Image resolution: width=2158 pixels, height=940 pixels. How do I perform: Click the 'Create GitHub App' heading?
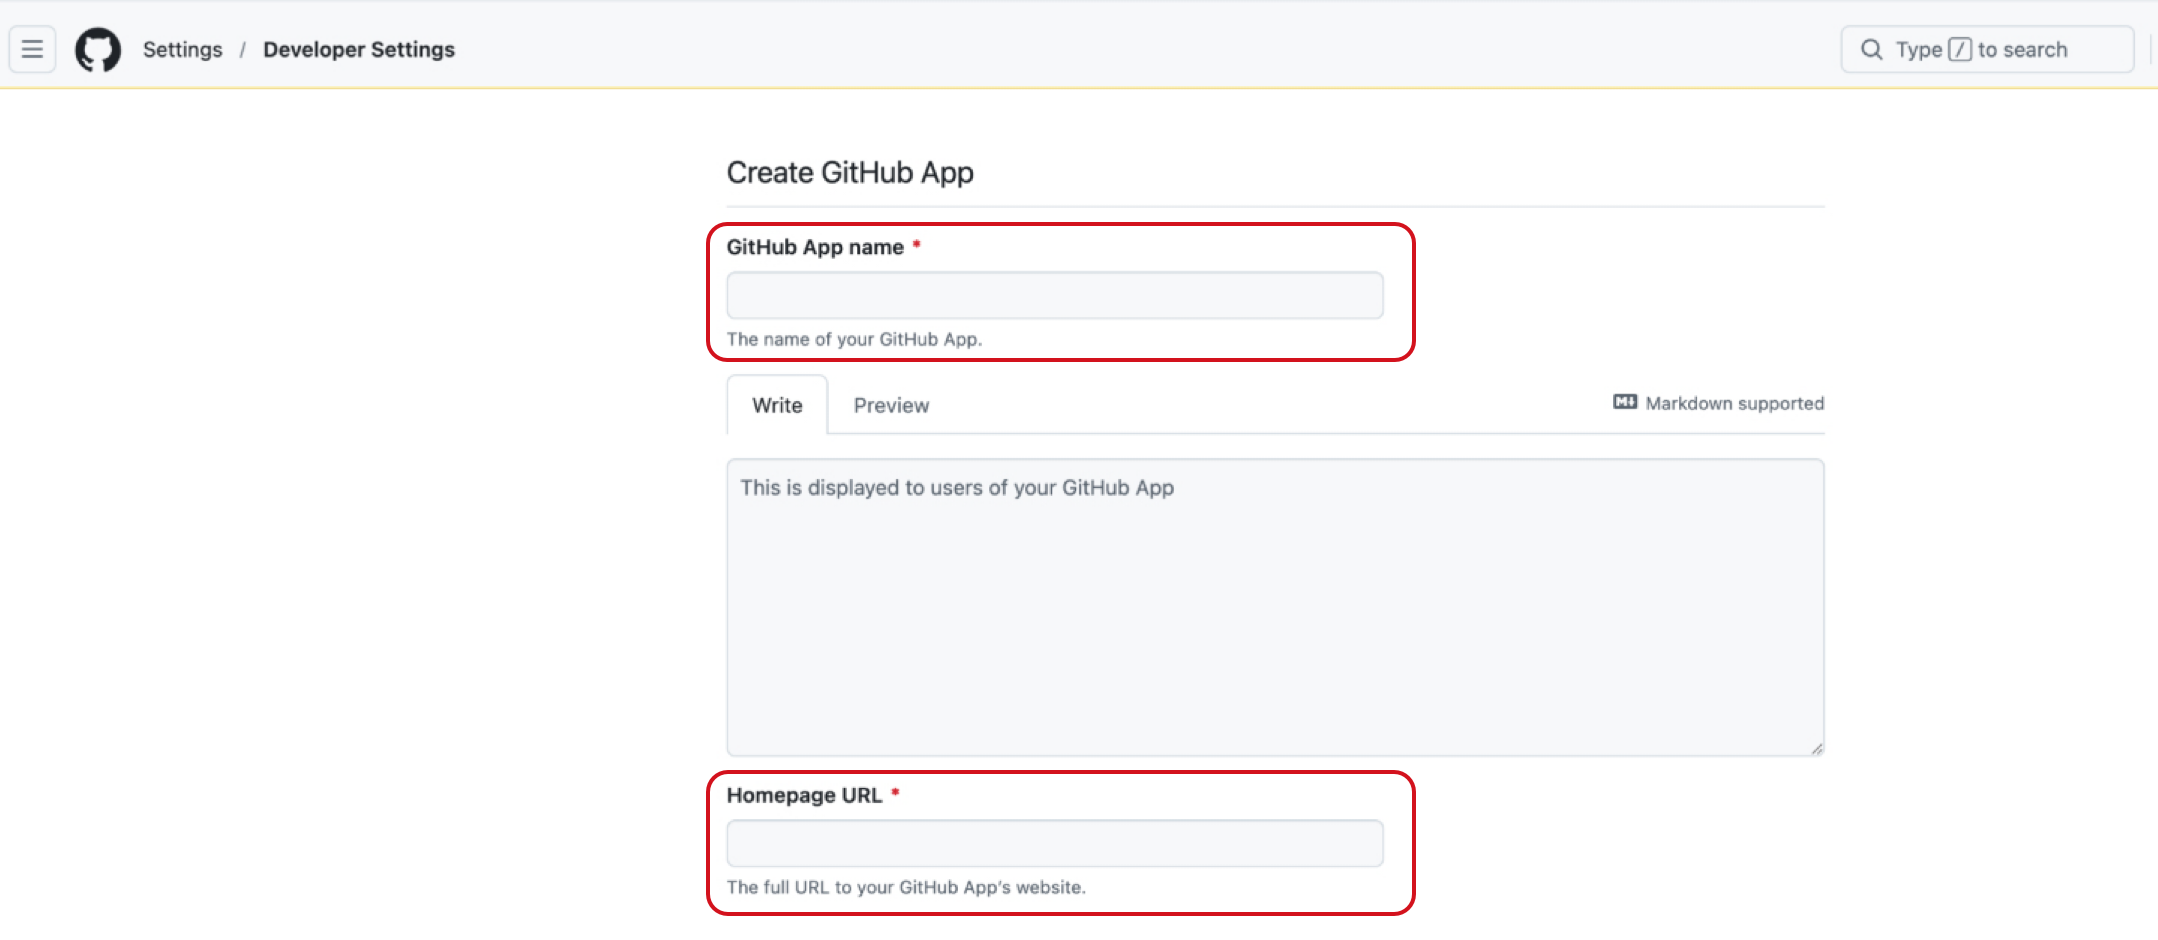850,172
